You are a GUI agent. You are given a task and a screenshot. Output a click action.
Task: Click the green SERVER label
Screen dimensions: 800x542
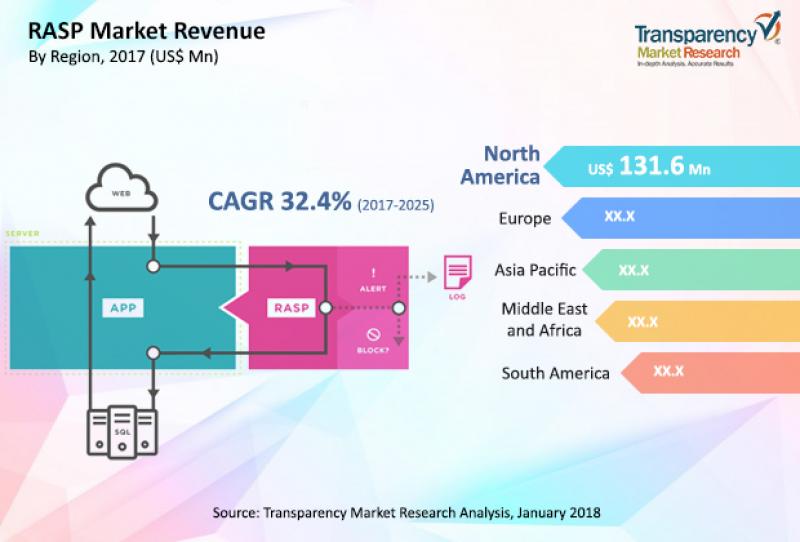pyautogui.click(x=22, y=233)
